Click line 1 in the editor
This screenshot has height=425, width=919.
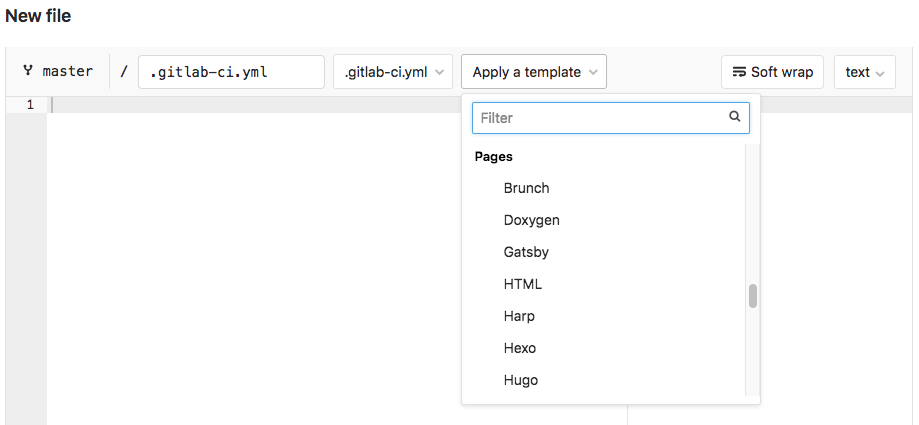[x=250, y=105]
